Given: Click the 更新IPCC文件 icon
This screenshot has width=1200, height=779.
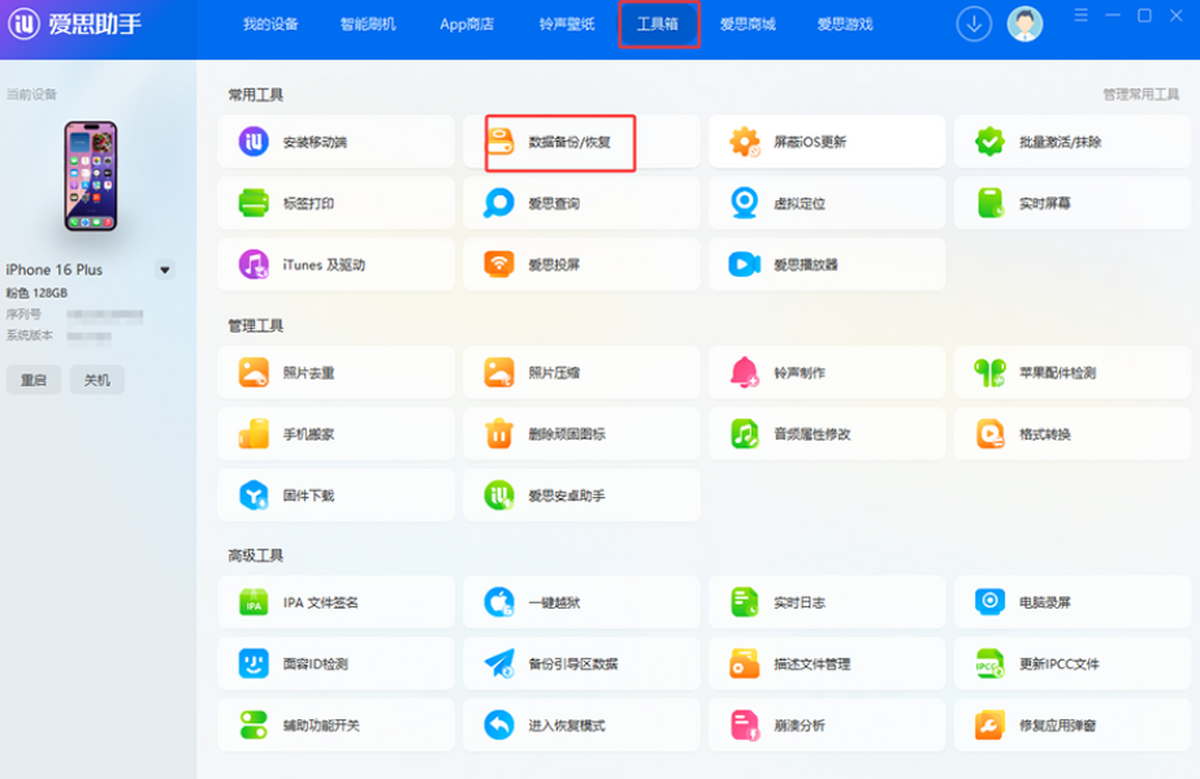Looking at the screenshot, I should click(990, 663).
